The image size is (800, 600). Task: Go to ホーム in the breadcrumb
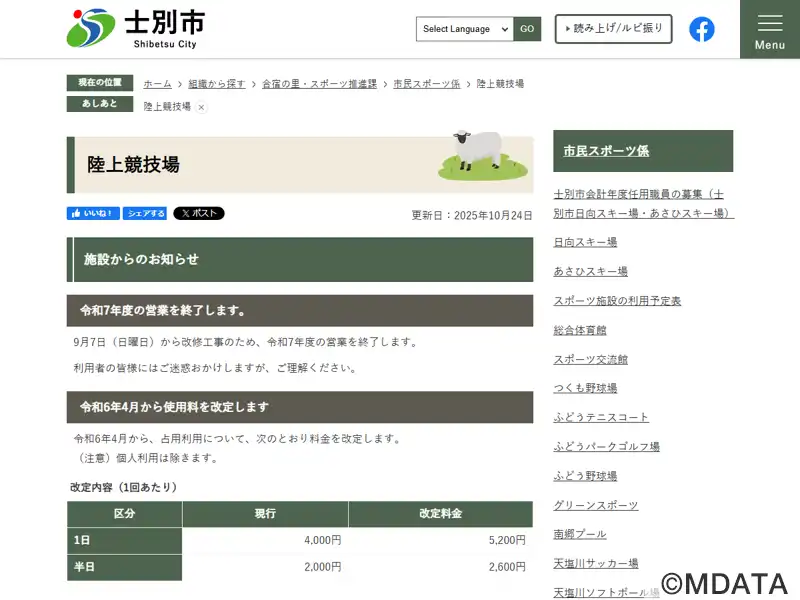click(x=157, y=84)
